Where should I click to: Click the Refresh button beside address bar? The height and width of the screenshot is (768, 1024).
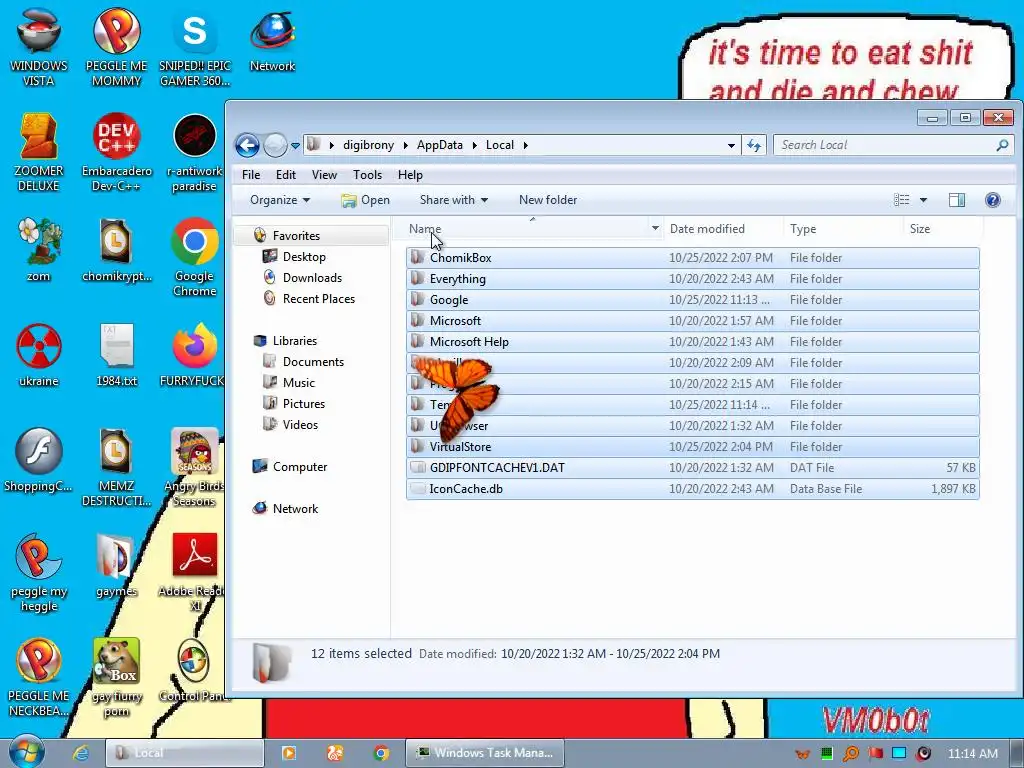pyautogui.click(x=754, y=145)
